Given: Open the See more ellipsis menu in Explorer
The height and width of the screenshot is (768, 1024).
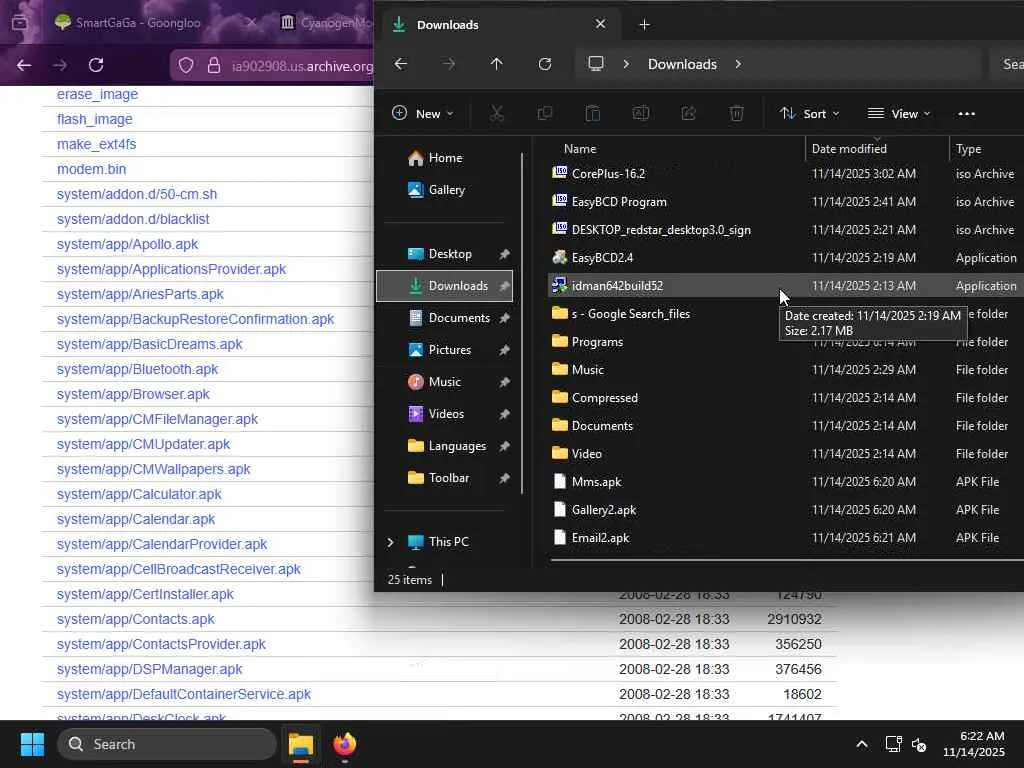Looking at the screenshot, I should coord(967,114).
